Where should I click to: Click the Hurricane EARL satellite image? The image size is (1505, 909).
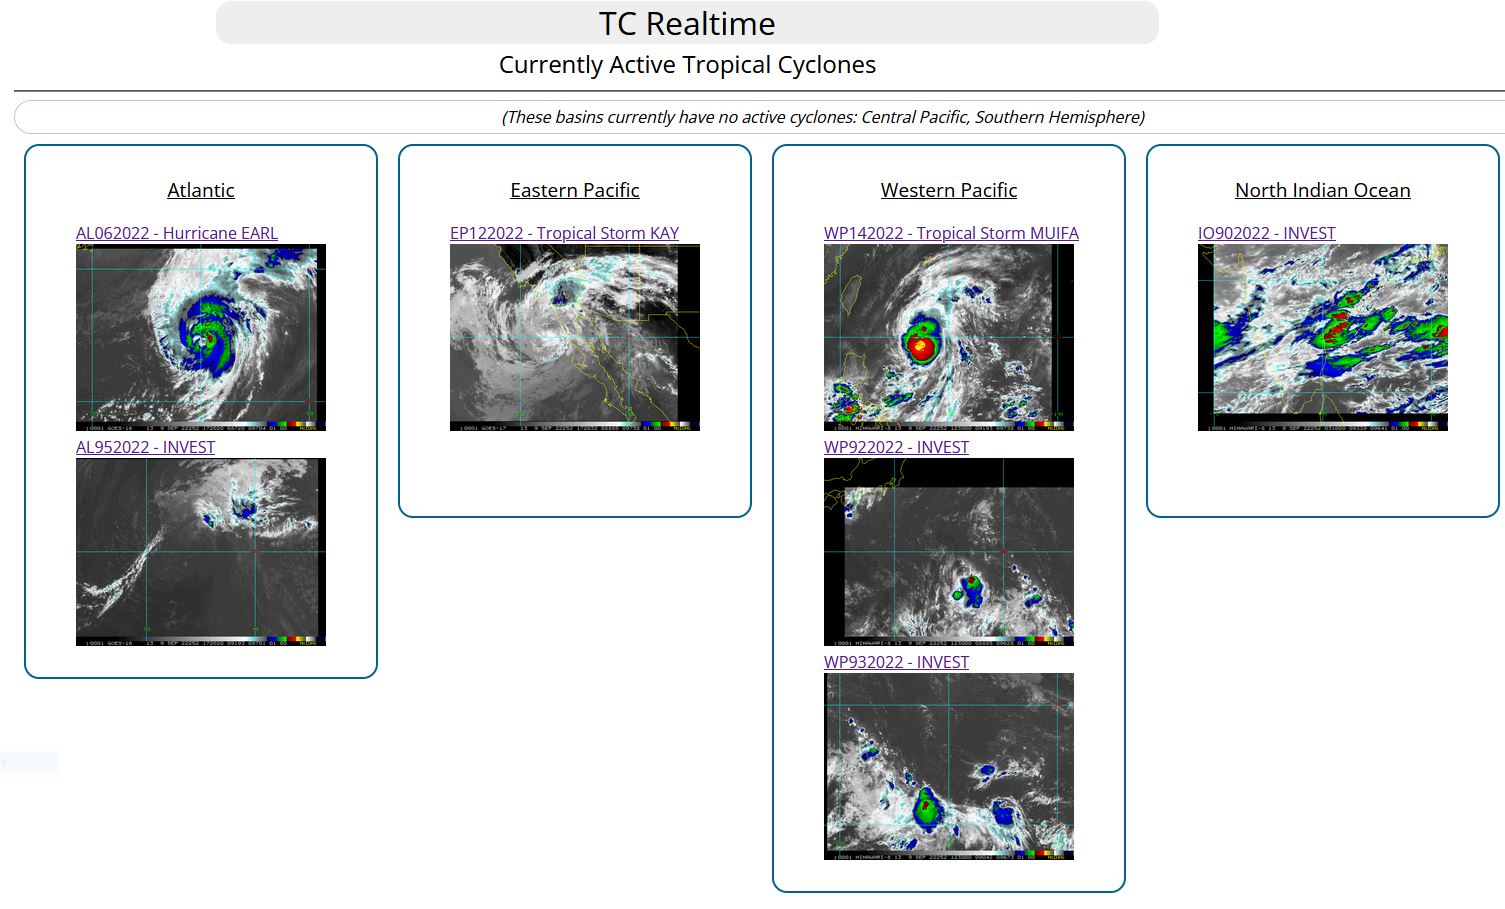(x=201, y=337)
